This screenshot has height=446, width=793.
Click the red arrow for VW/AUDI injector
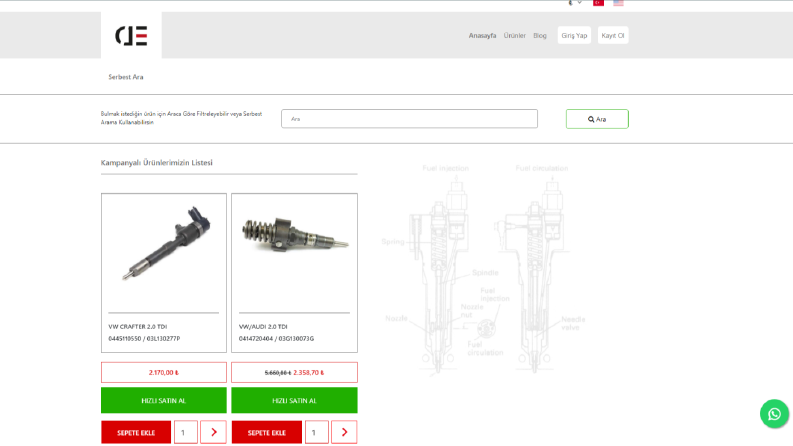click(x=344, y=432)
